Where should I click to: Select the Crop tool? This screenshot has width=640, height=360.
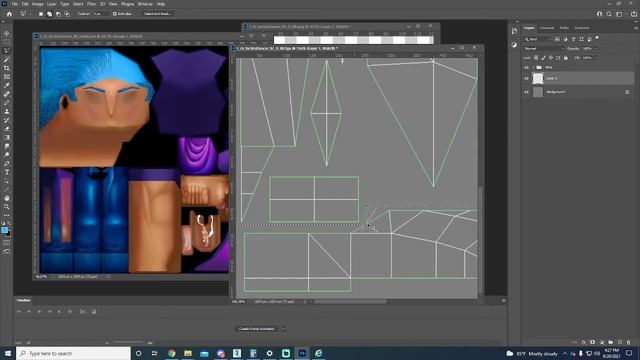click(x=7, y=68)
